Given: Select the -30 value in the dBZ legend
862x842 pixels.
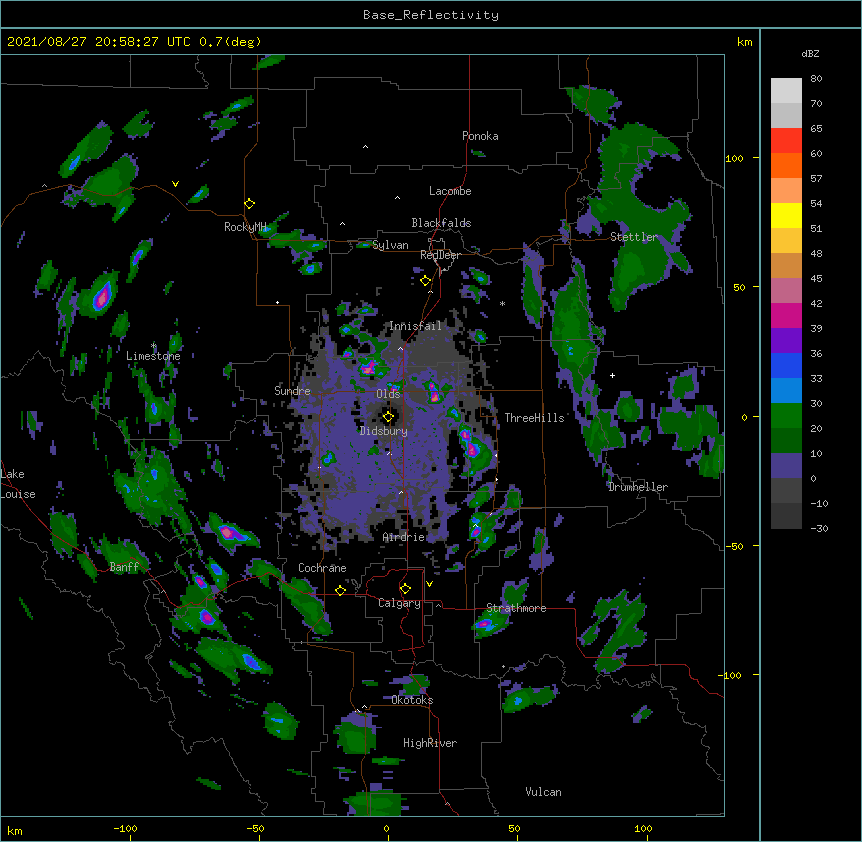Looking at the screenshot, I should coord(819,528).
